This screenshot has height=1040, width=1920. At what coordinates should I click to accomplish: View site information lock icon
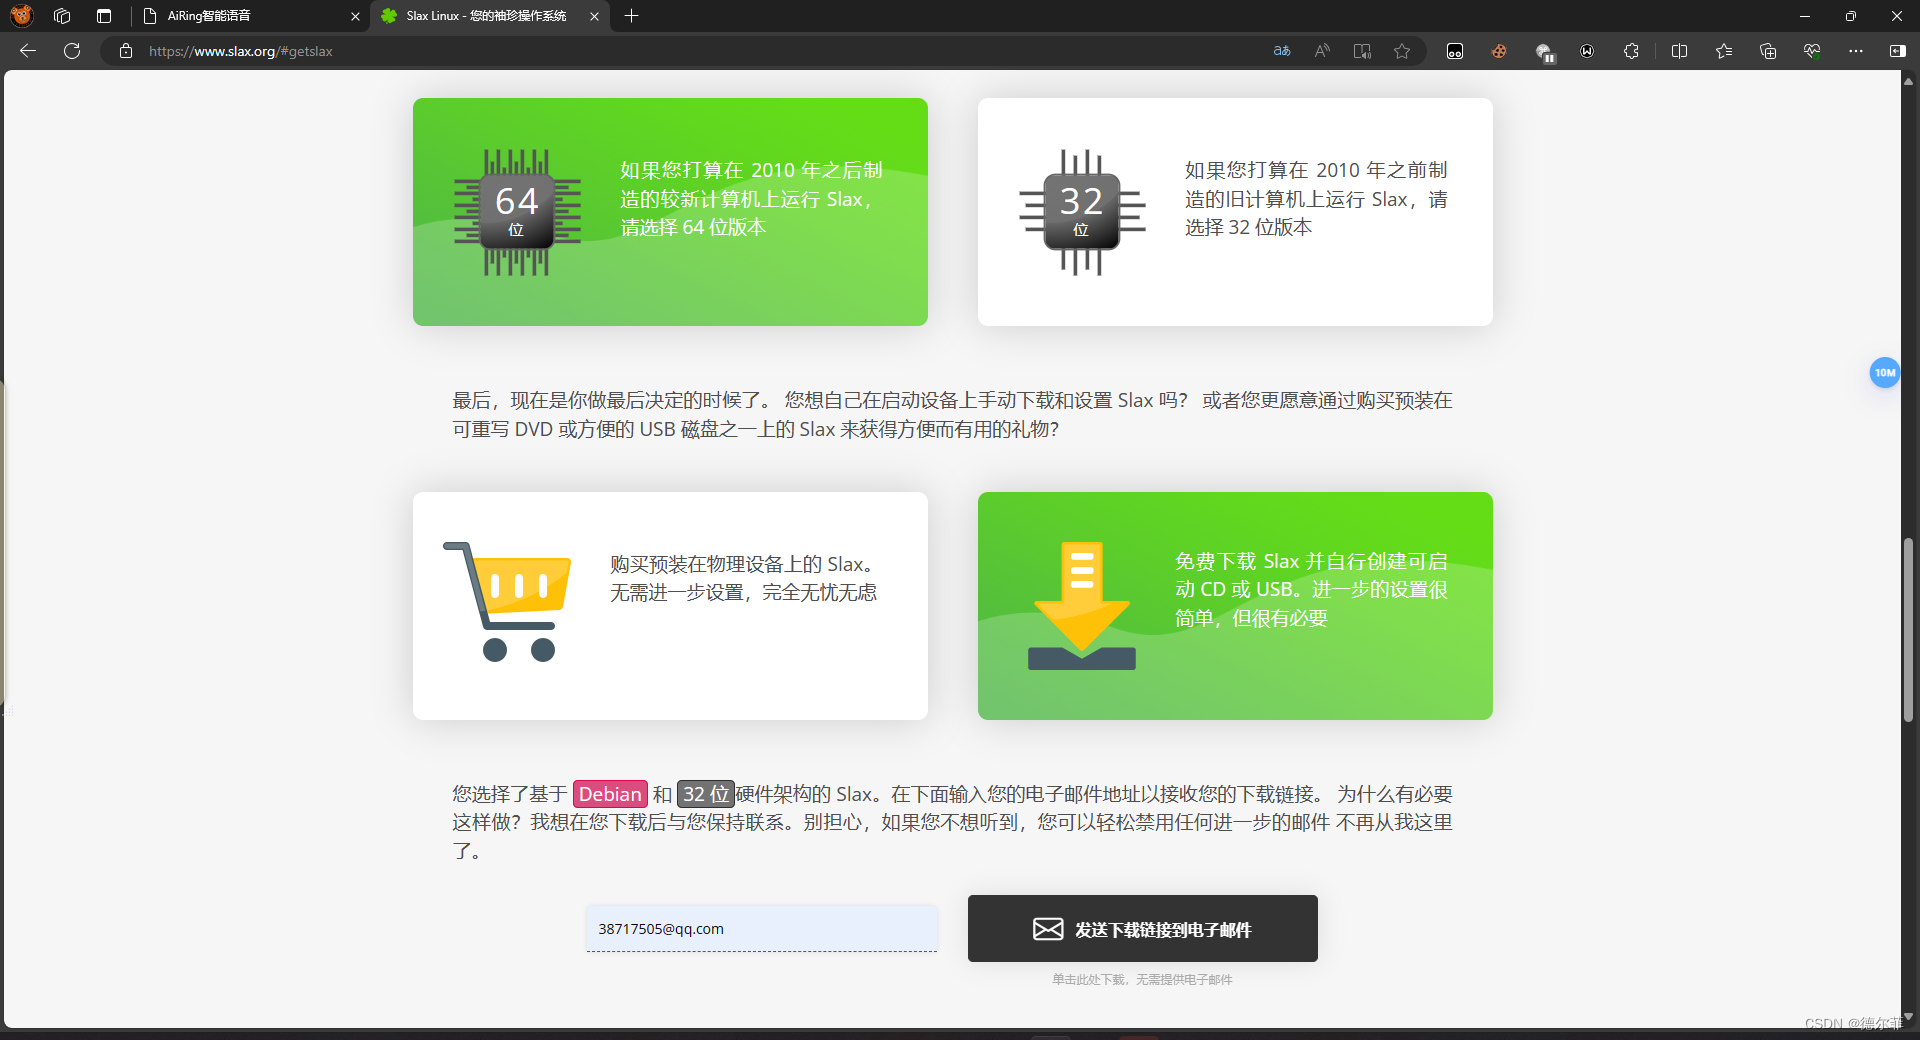[x=126, y=51]
